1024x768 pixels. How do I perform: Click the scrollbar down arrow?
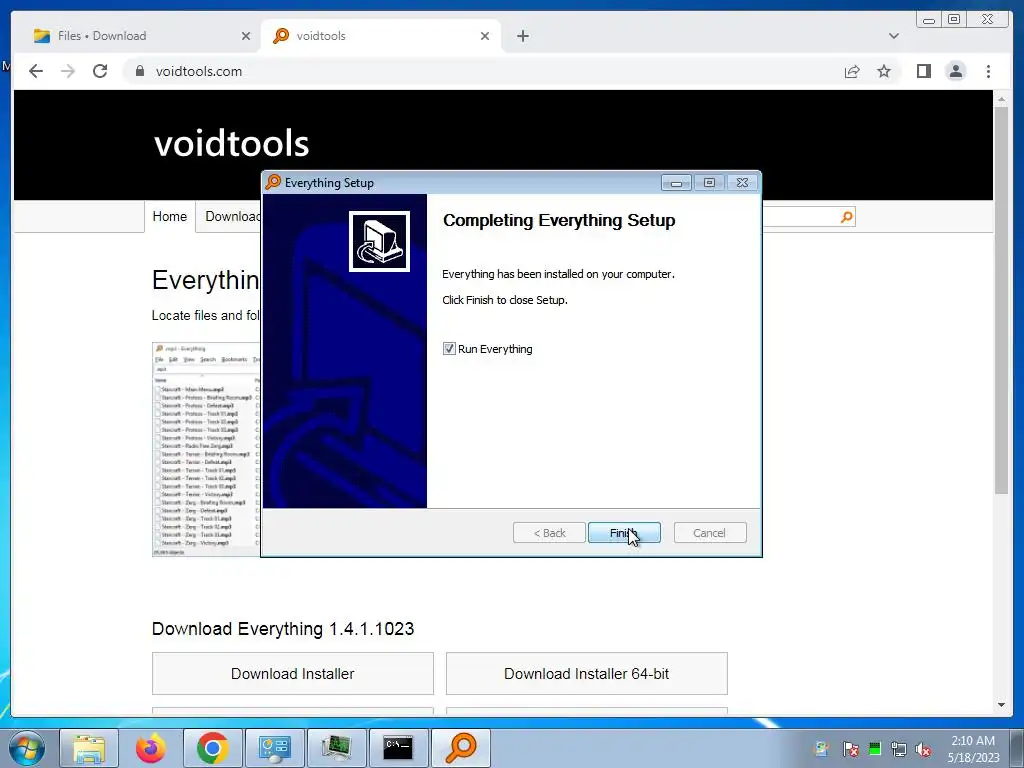[x=1001, y=705]
